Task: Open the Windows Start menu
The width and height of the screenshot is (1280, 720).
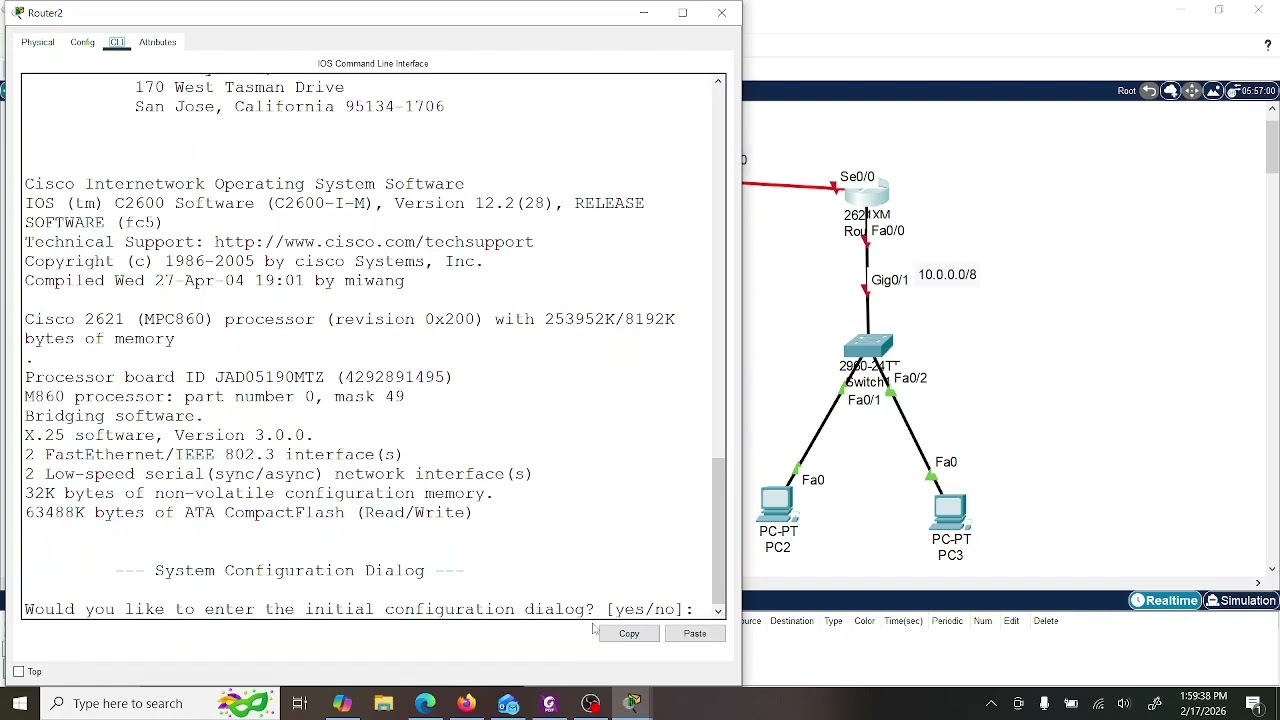Action: (20, 703)
